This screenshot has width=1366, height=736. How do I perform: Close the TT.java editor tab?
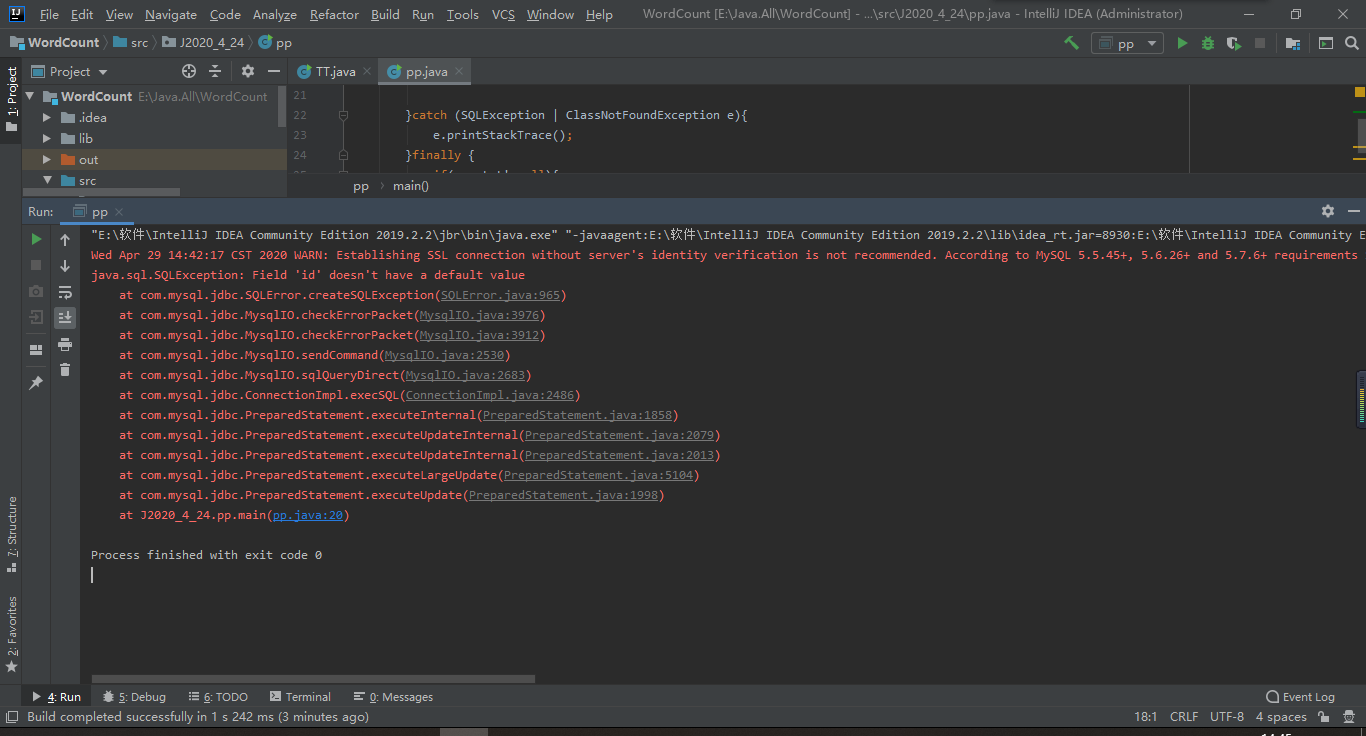pyautogui.click(x=366, y=72)
